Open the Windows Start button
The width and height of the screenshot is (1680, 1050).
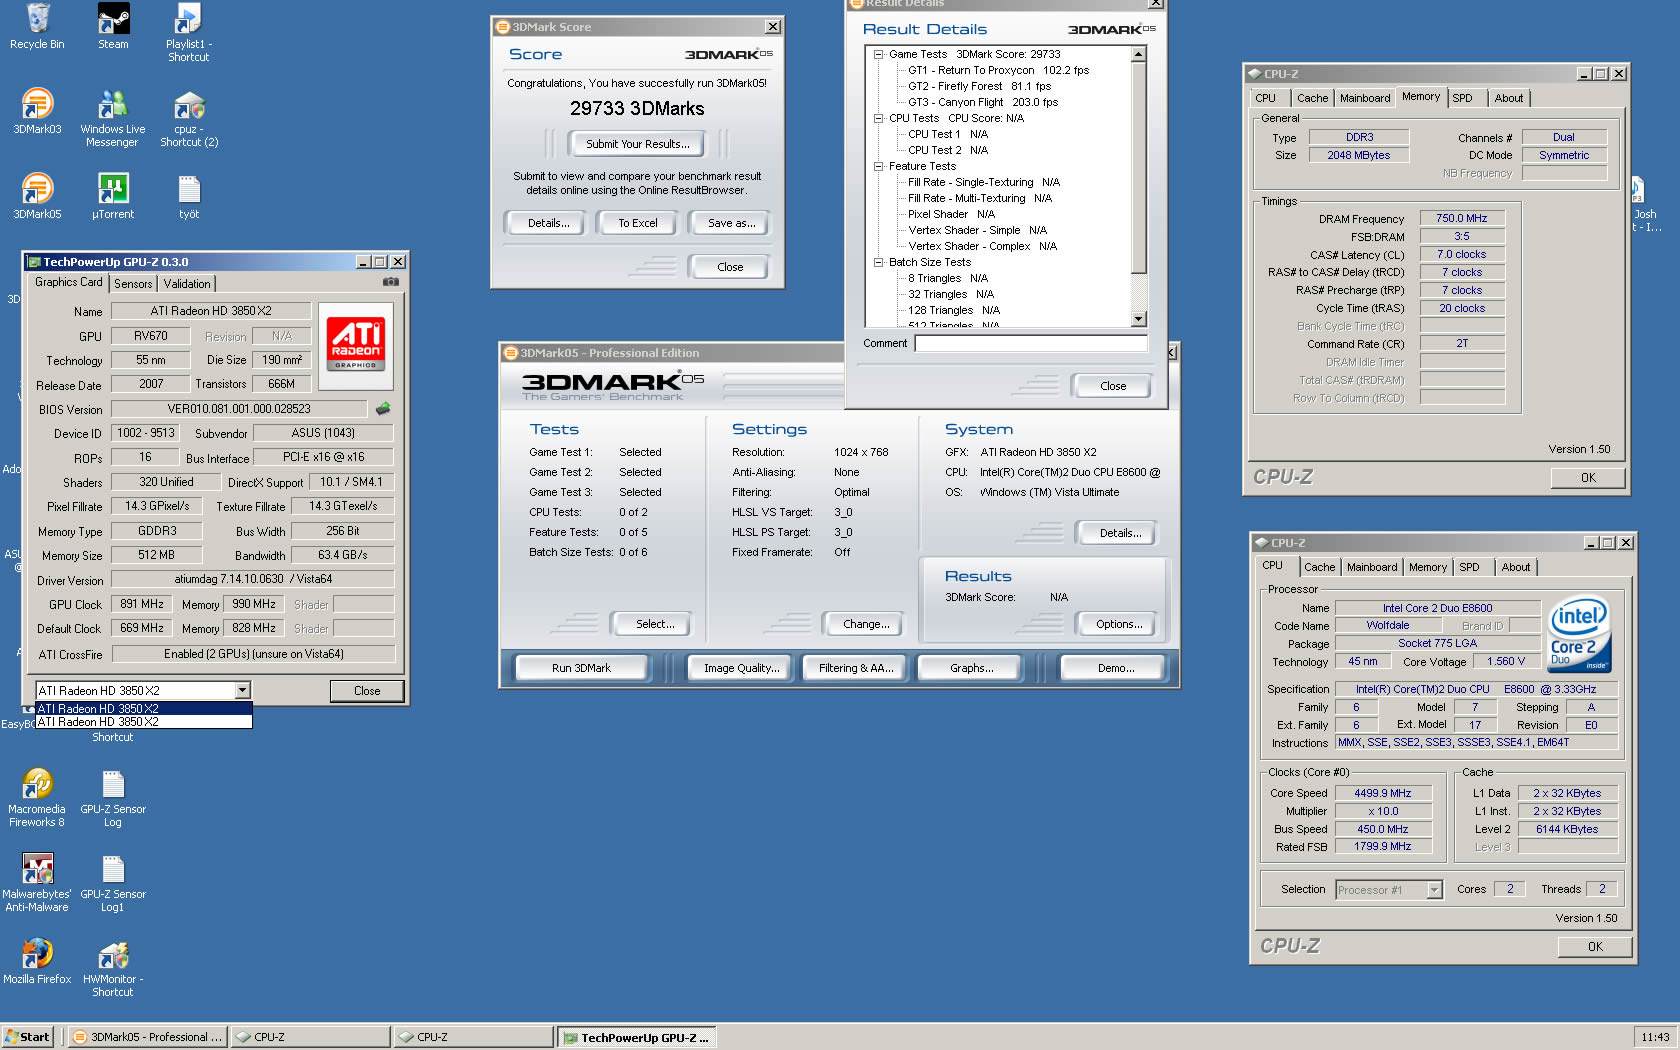click(x=27, y=1037)
